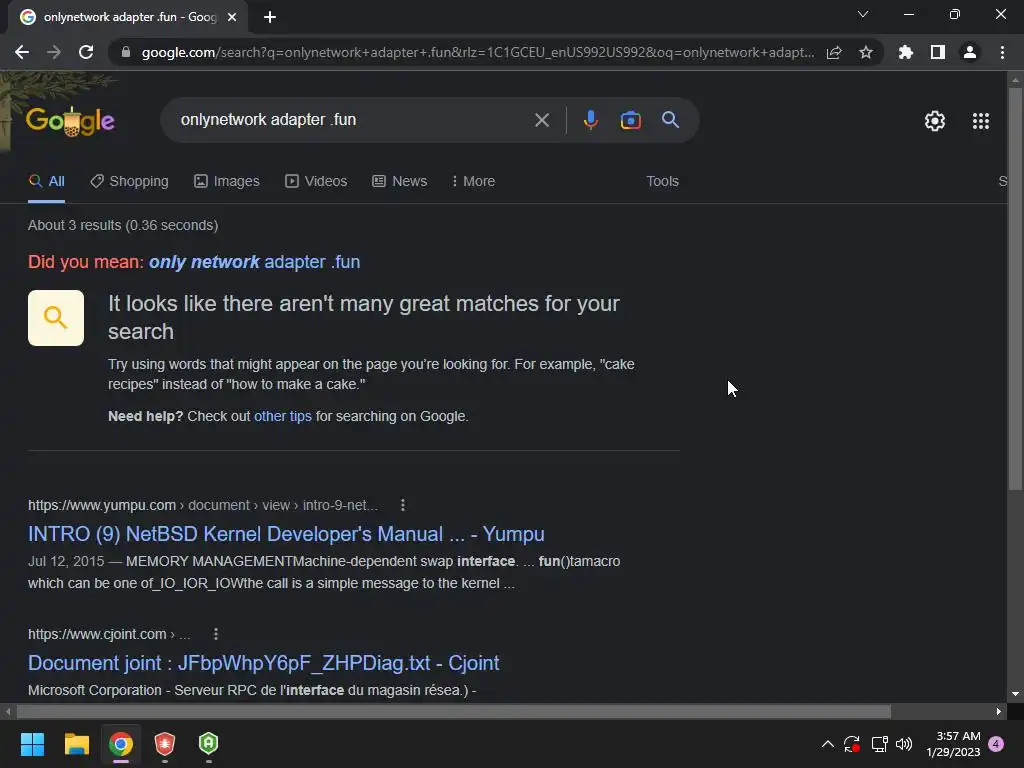Open Windows Start menu
1024x768 pixels.
pos(32,744)
